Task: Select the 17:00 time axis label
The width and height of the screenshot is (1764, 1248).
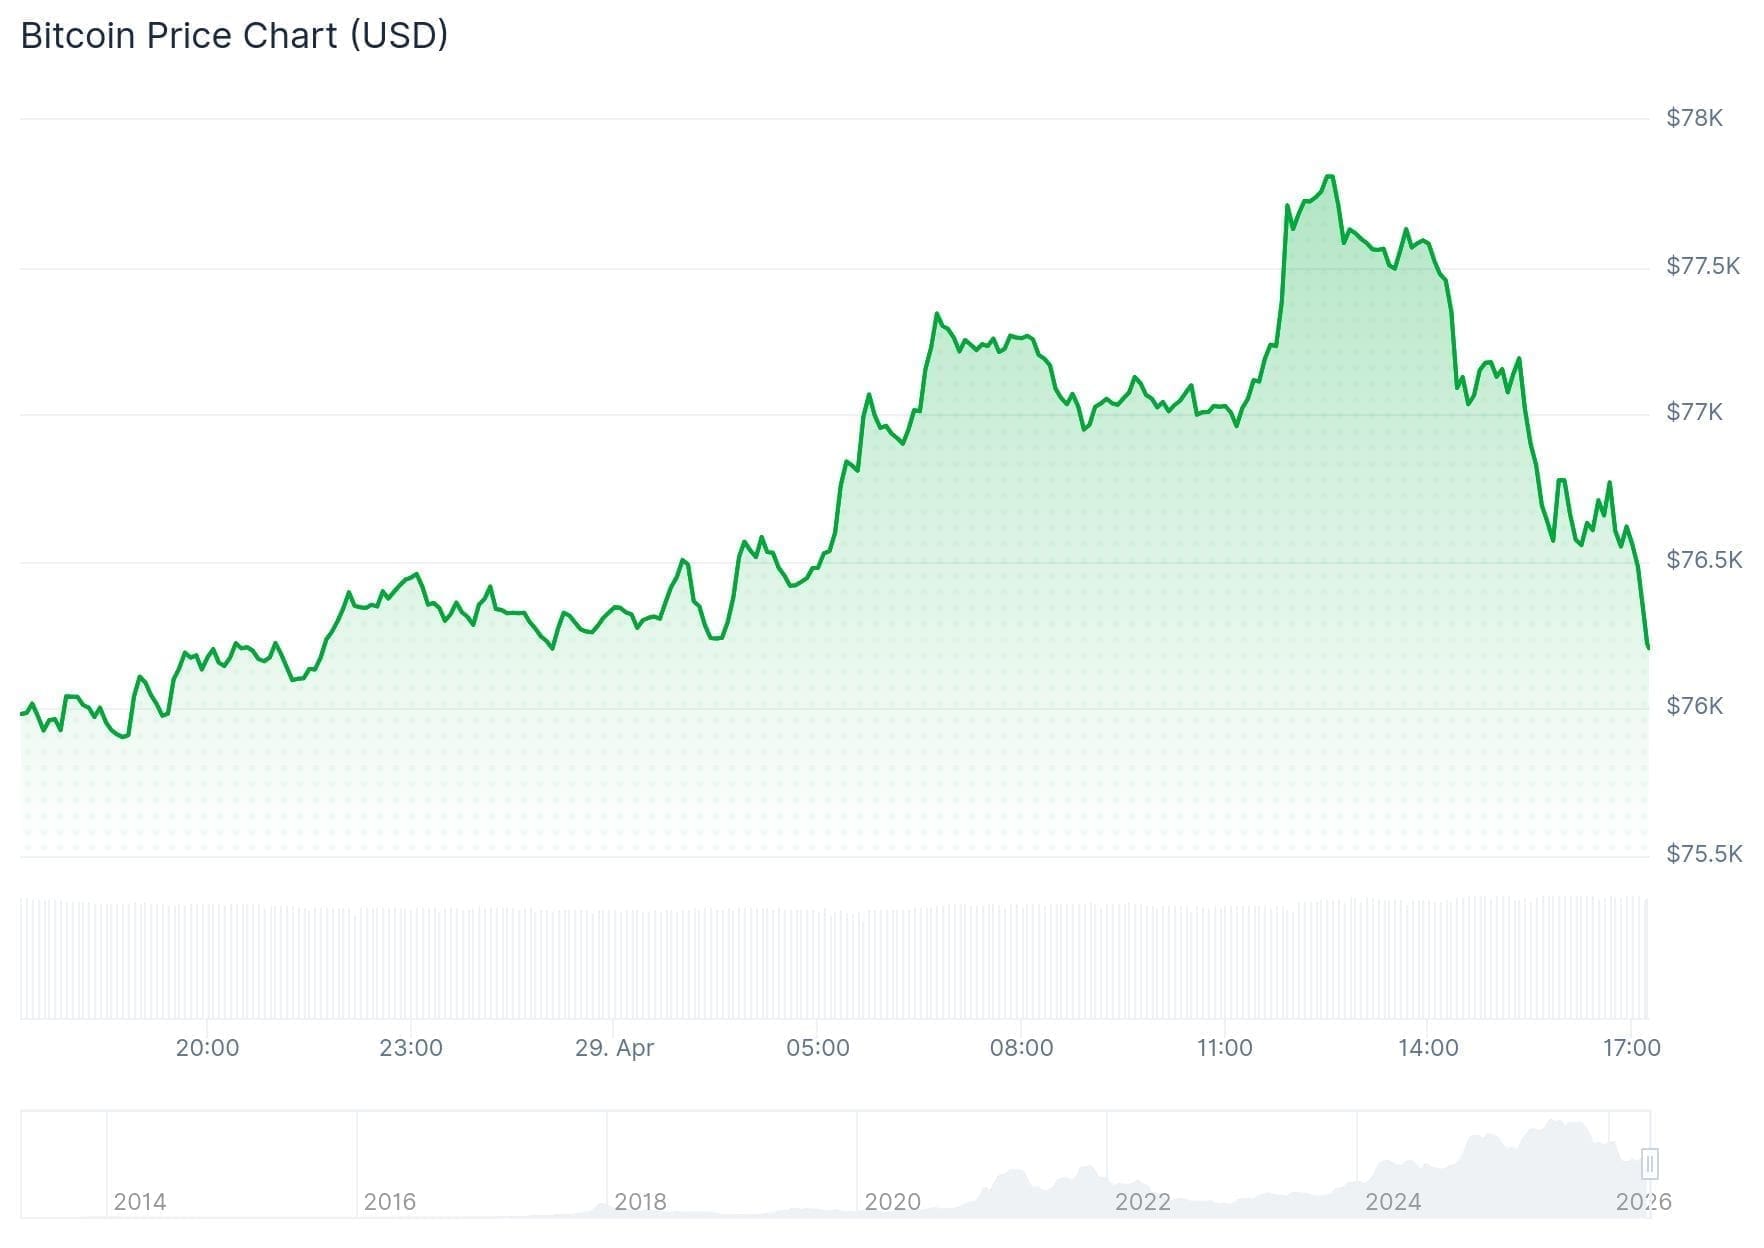Action: (x=1631, y=1048)
